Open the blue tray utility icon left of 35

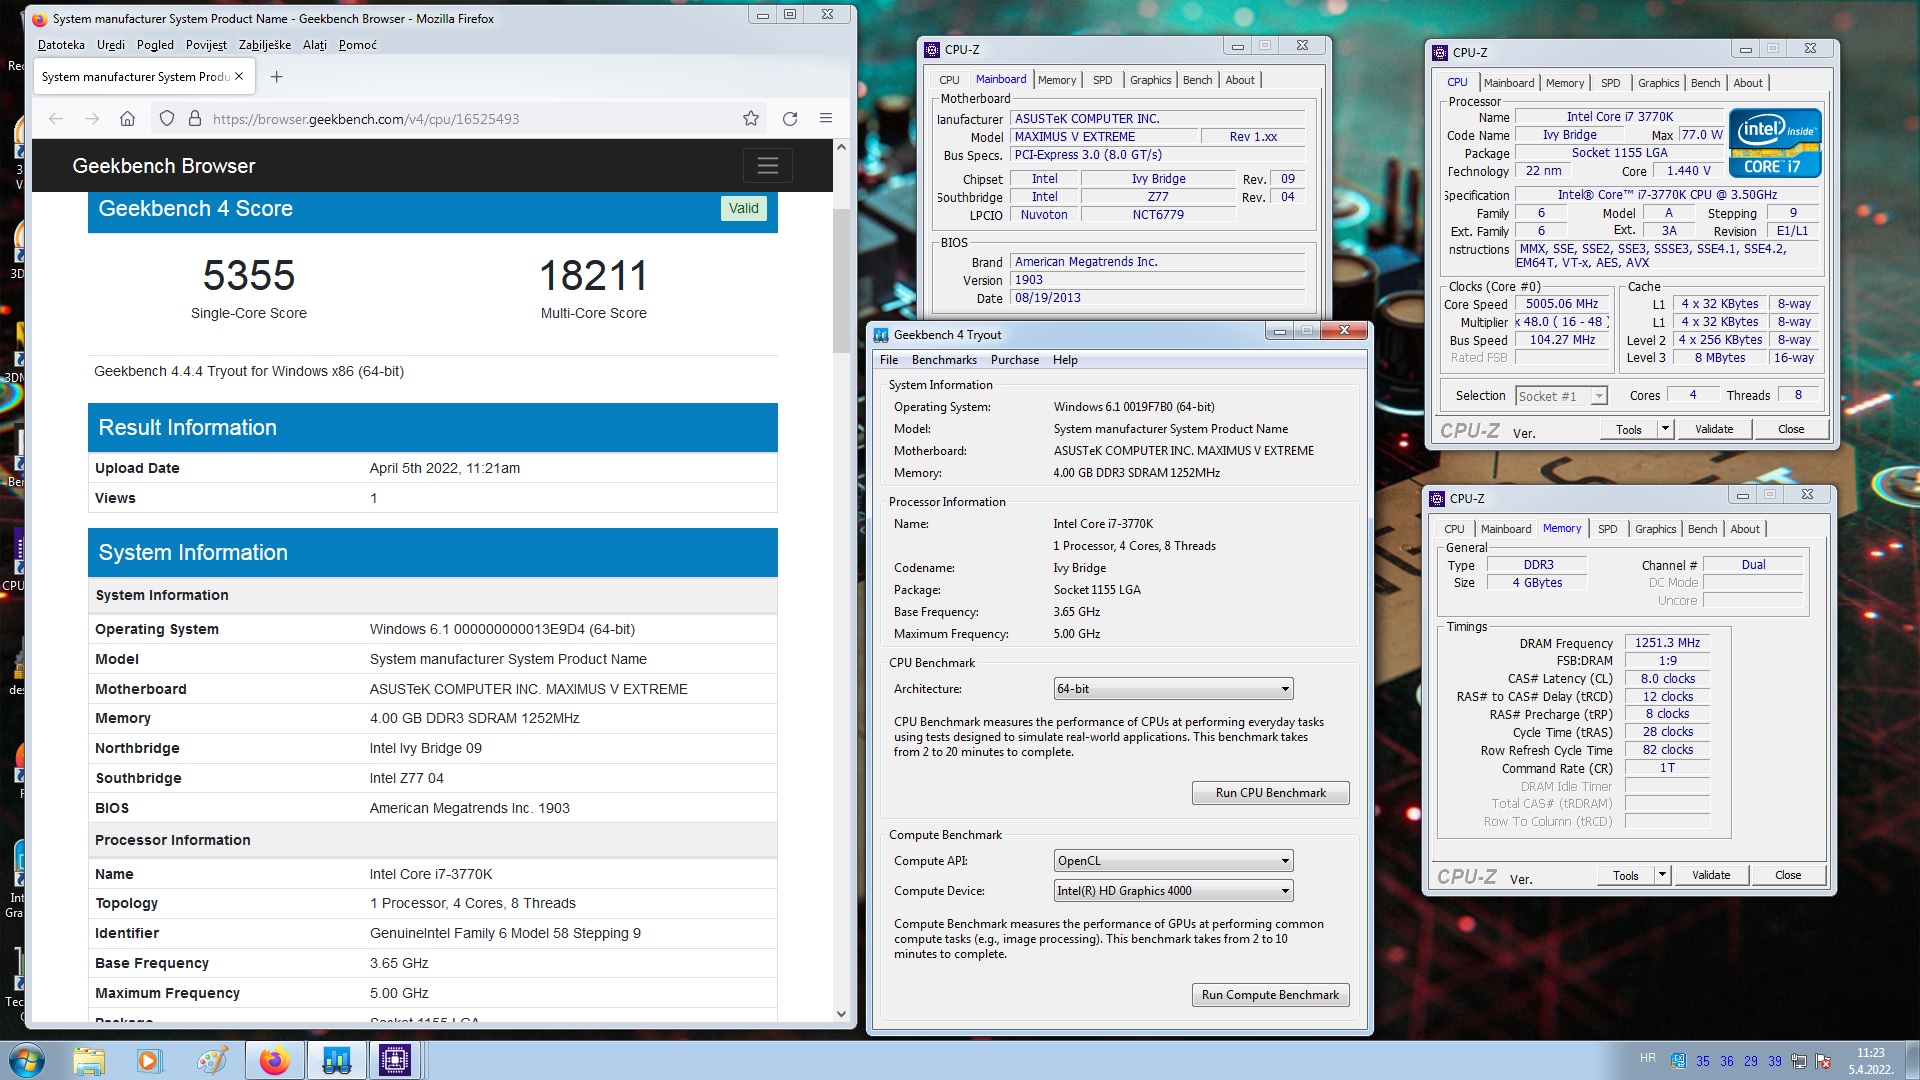[x=1678, y=1061]
